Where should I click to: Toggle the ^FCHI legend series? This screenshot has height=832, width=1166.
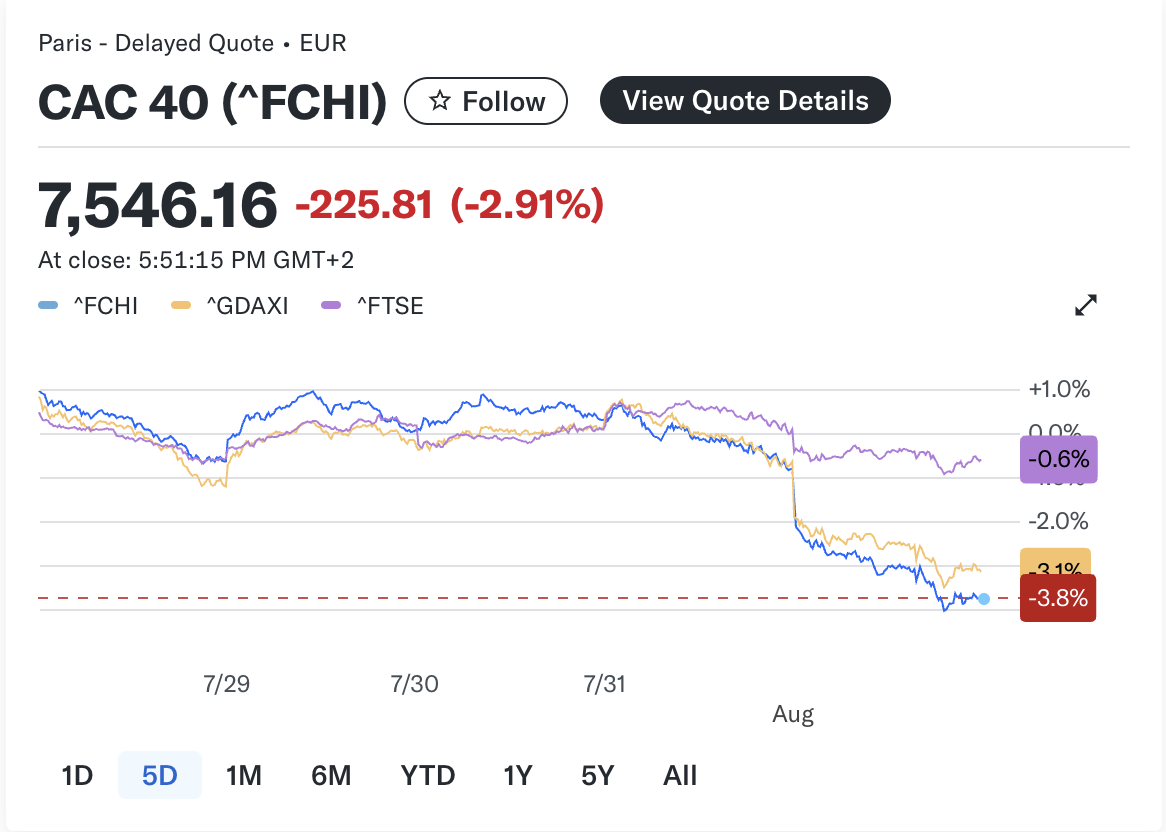point(88,306)
